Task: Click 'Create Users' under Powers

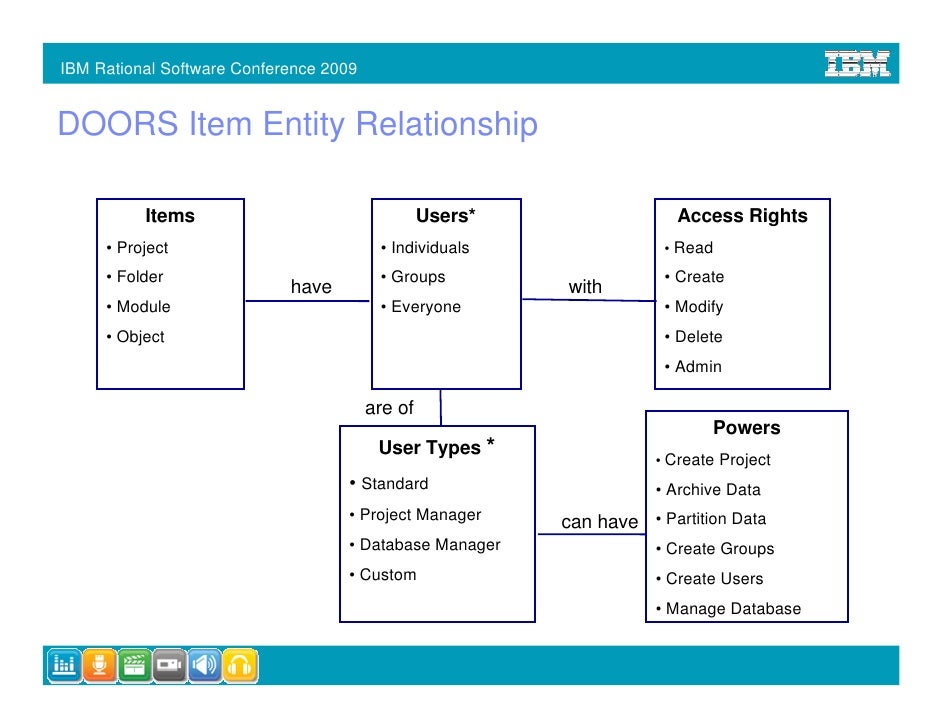Action: [x=714, y=578]
